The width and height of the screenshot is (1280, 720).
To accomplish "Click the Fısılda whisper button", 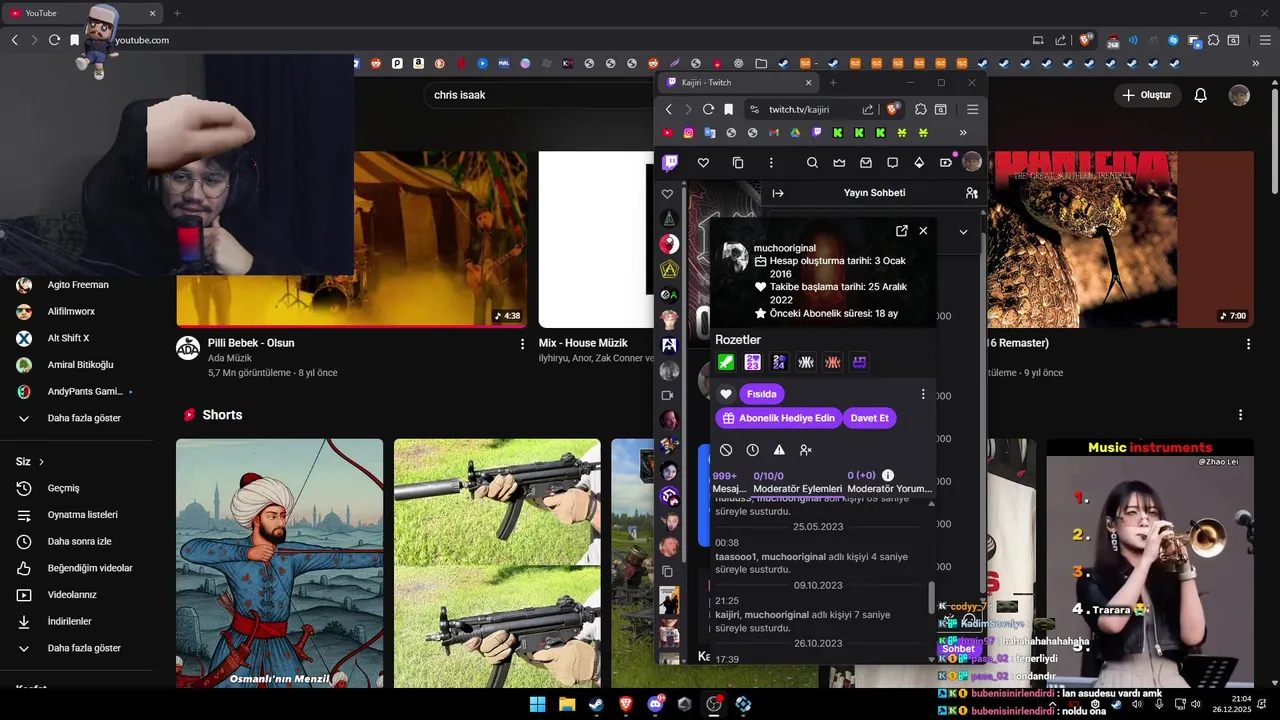I will [761, 394].
